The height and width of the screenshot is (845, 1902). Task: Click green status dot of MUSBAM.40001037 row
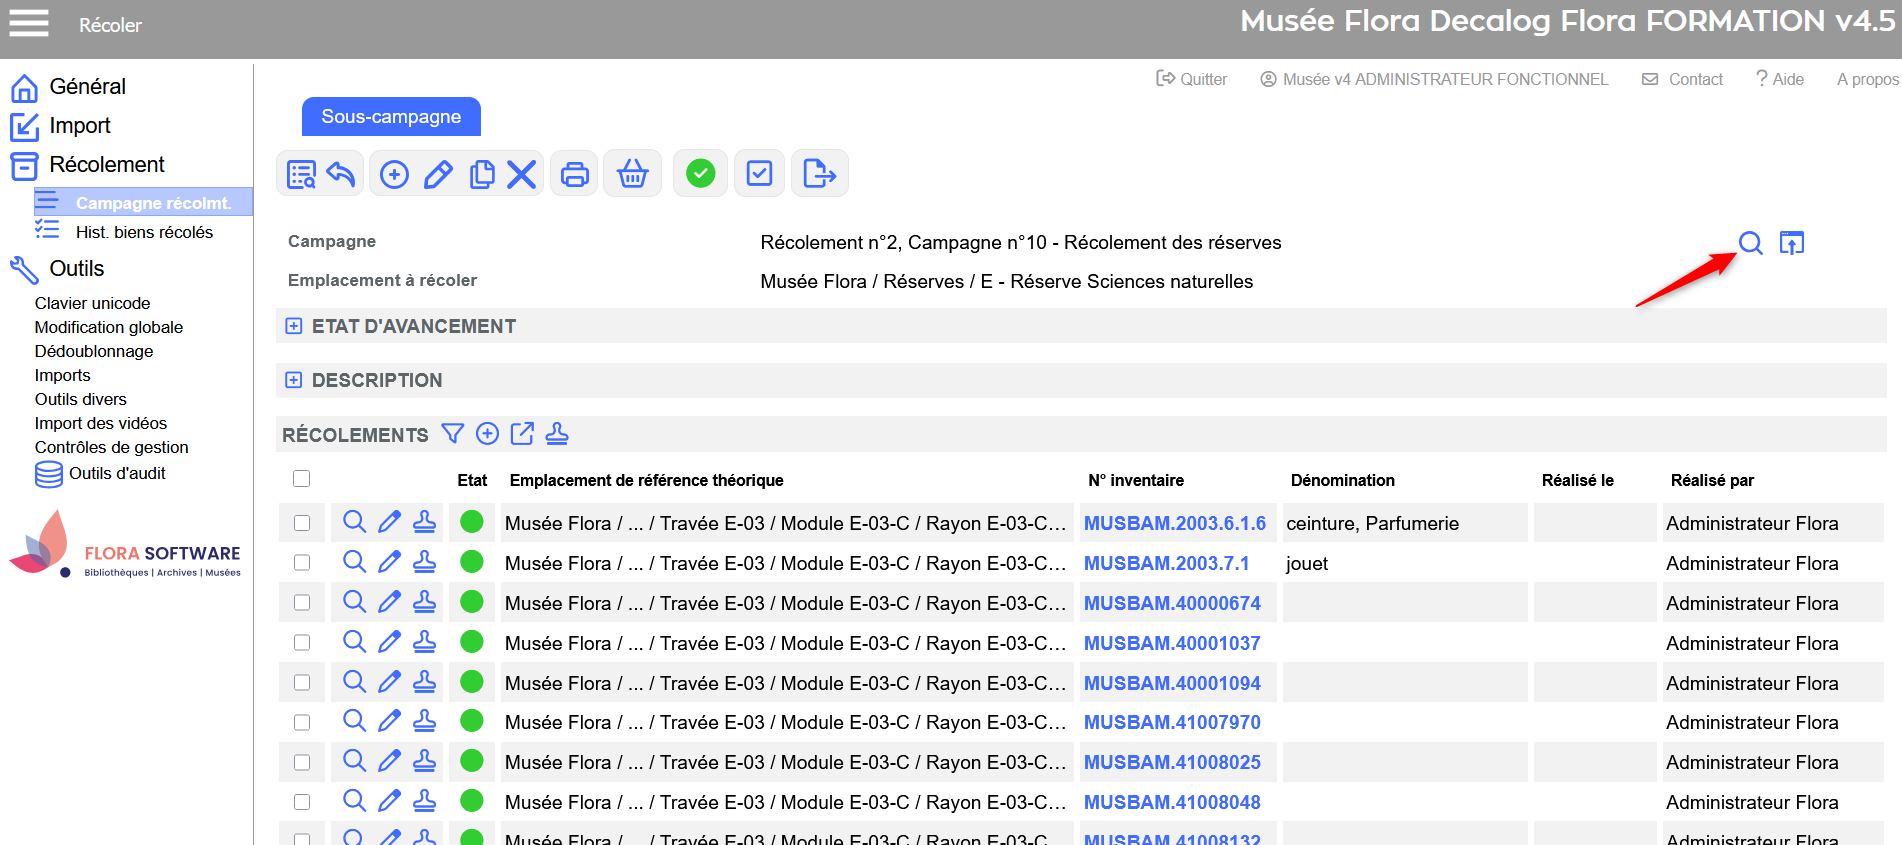click(472, 642)
